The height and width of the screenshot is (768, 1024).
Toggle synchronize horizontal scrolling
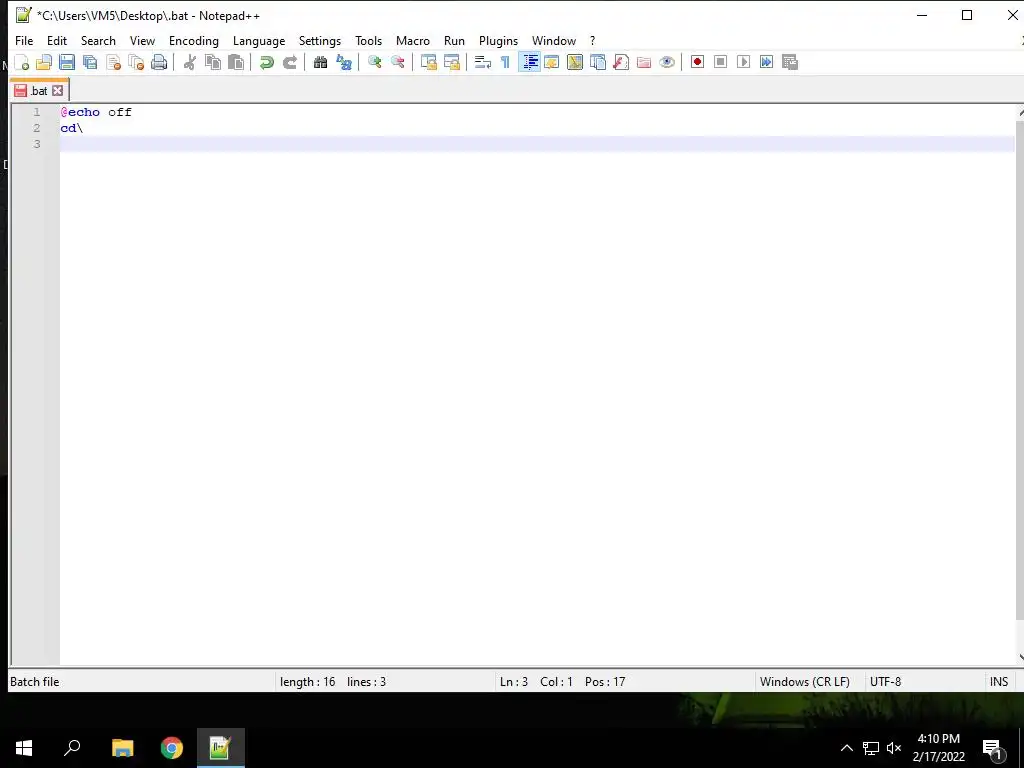451,62
